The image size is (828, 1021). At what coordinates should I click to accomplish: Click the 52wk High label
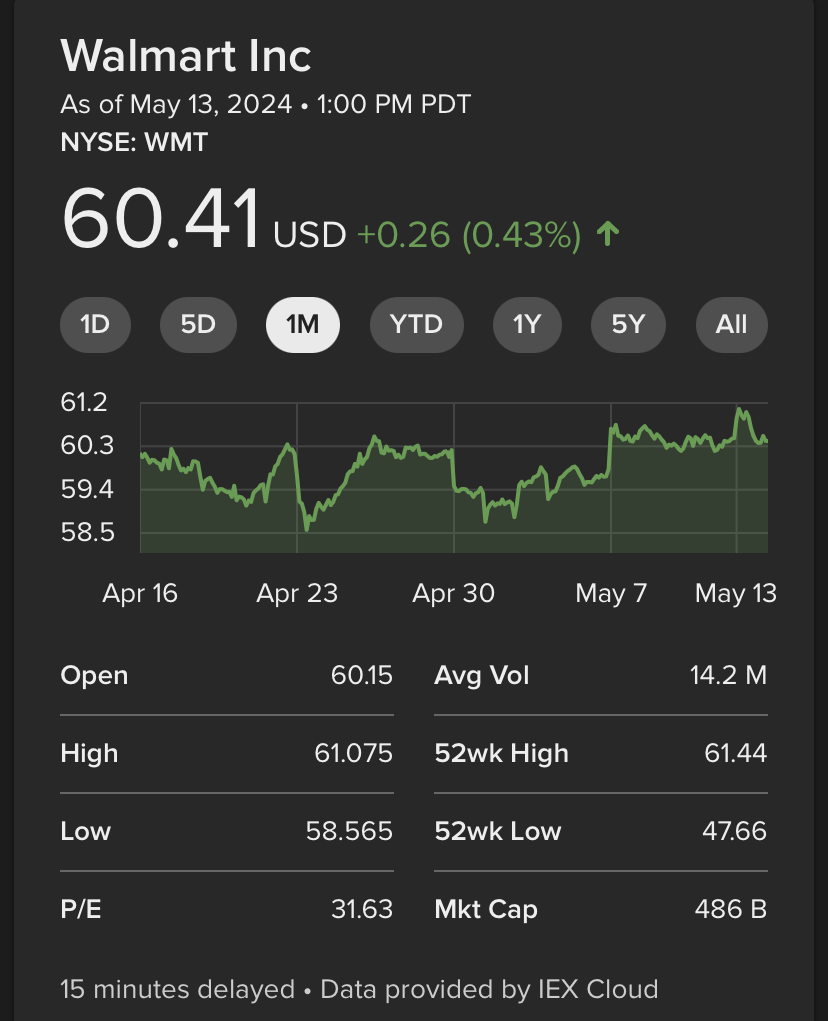click(502, 754)
